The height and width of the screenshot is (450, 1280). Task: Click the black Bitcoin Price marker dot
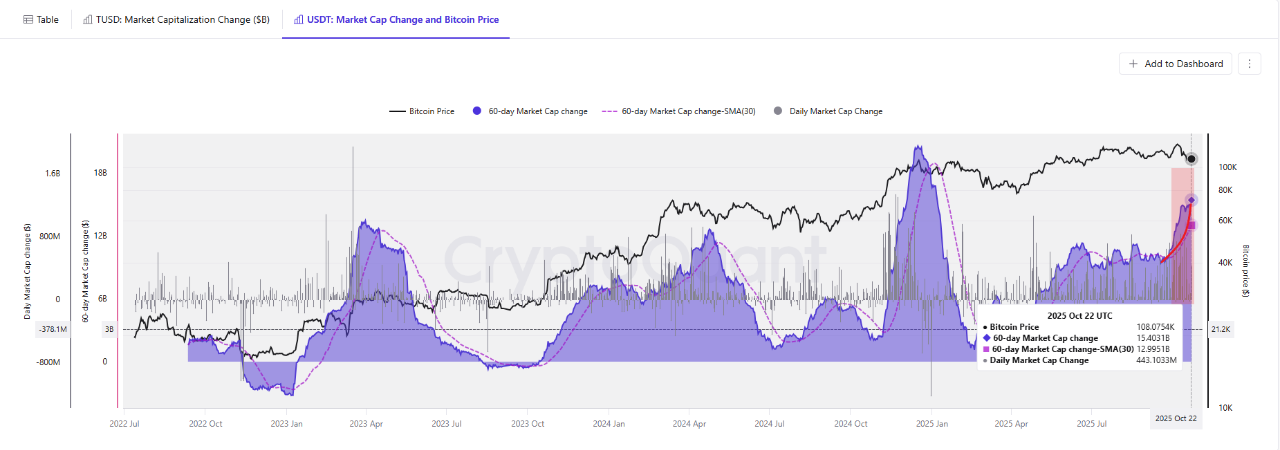coord(1191,159)
